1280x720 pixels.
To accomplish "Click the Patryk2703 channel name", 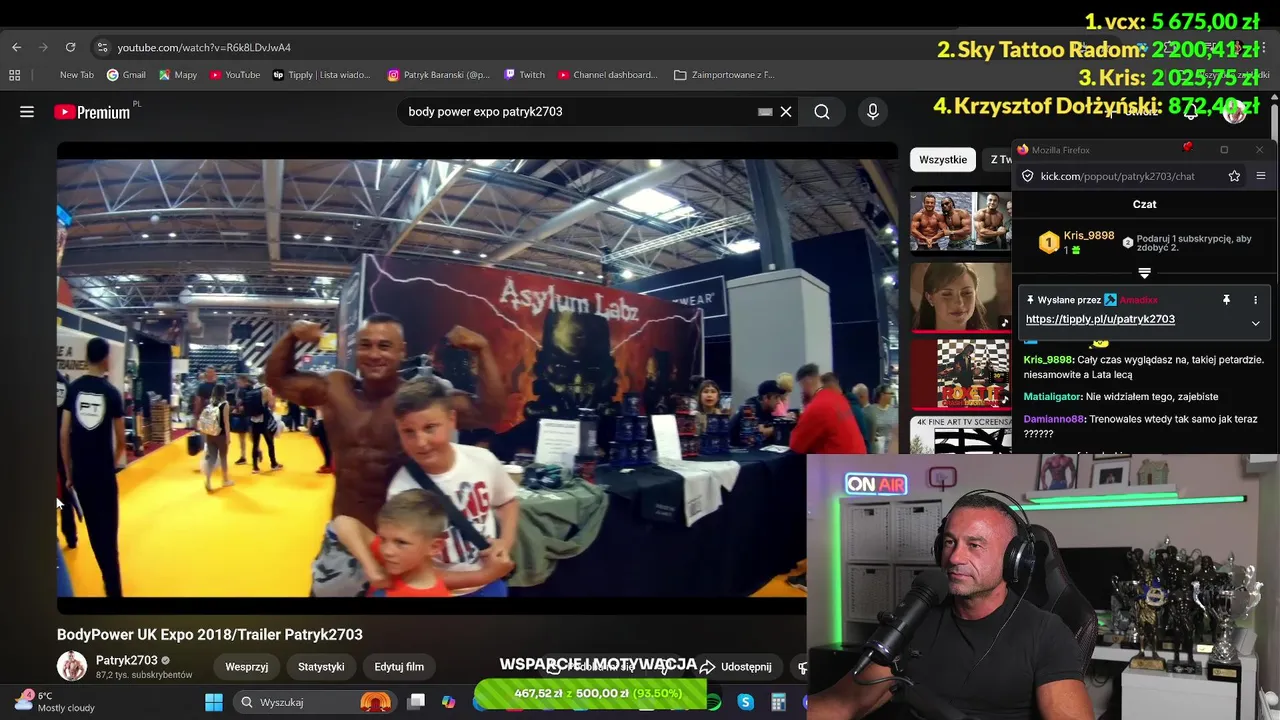I will click(127, 660).
